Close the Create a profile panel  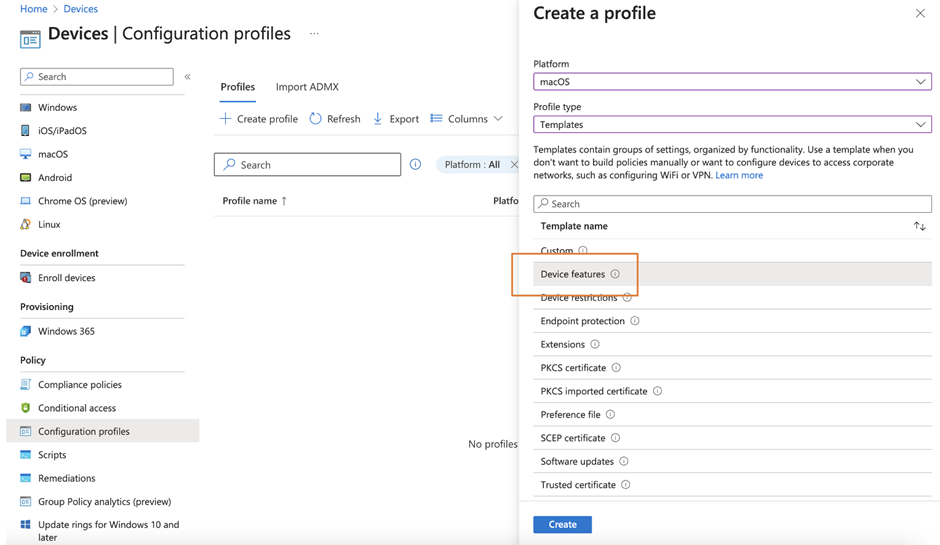click(920, 13)
